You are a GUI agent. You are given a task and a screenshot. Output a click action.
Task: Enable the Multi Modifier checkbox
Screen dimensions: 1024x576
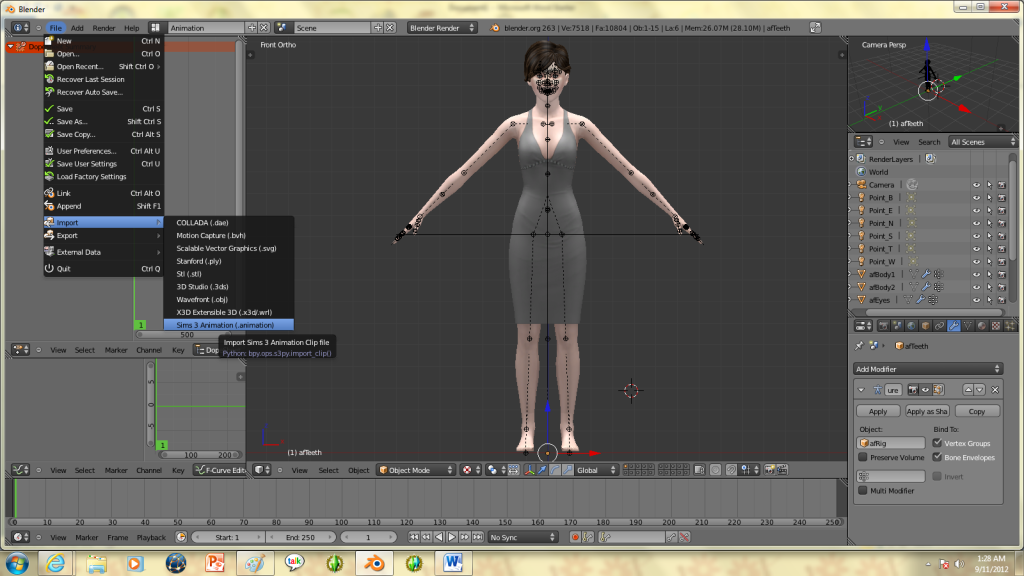(x=863, y=490)
